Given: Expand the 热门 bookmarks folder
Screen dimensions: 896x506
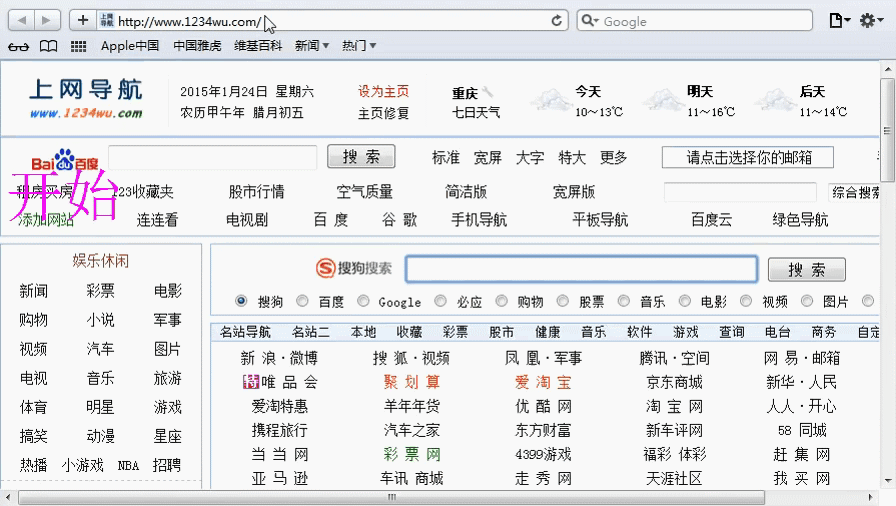Looking at the screenshot, I should click(358, 46).
